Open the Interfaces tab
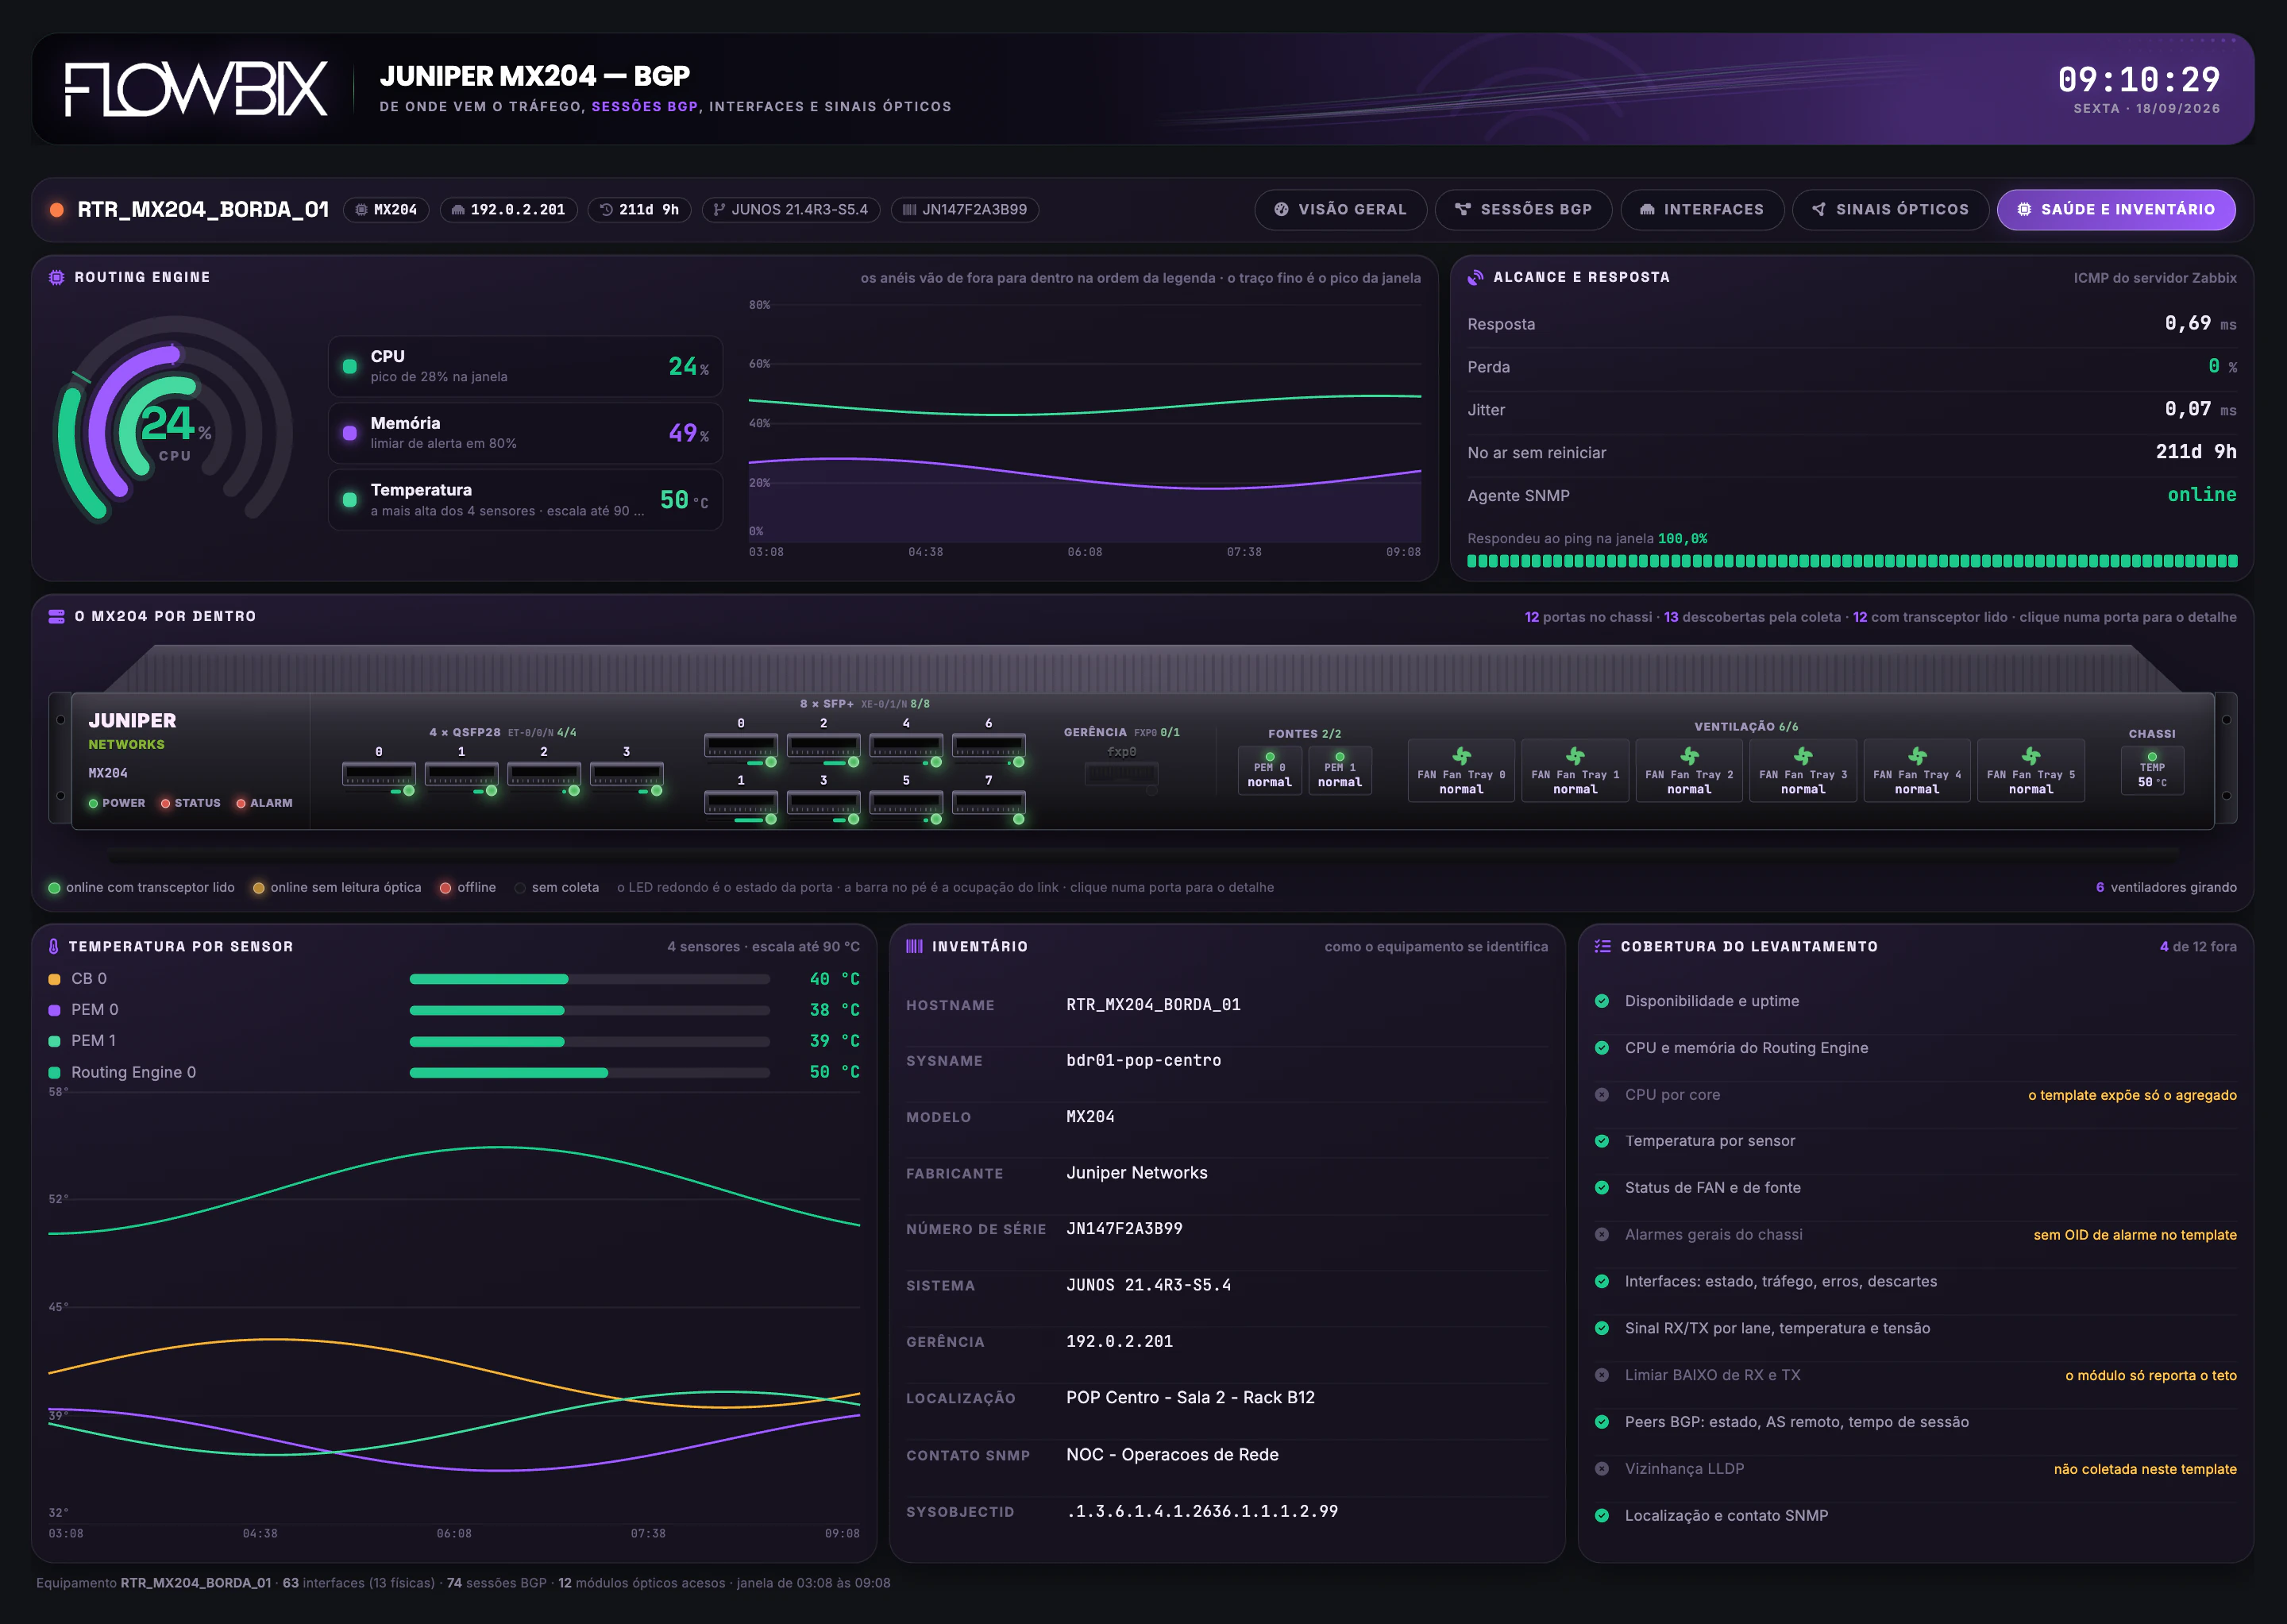This screenshot has height=1624, width=2287. click(x=1702, y=210)
